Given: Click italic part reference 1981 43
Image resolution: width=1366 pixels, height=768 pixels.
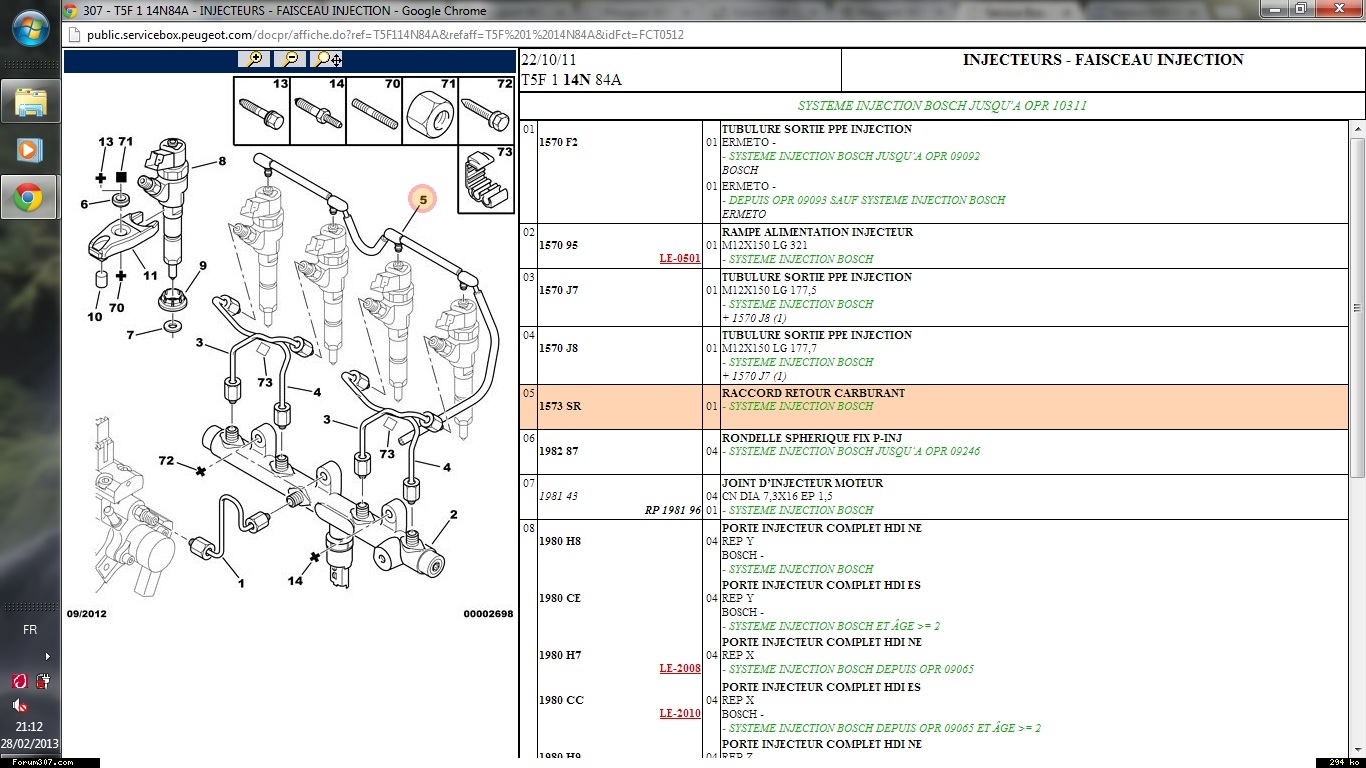Looking at the screenshot, I should 558,496.
